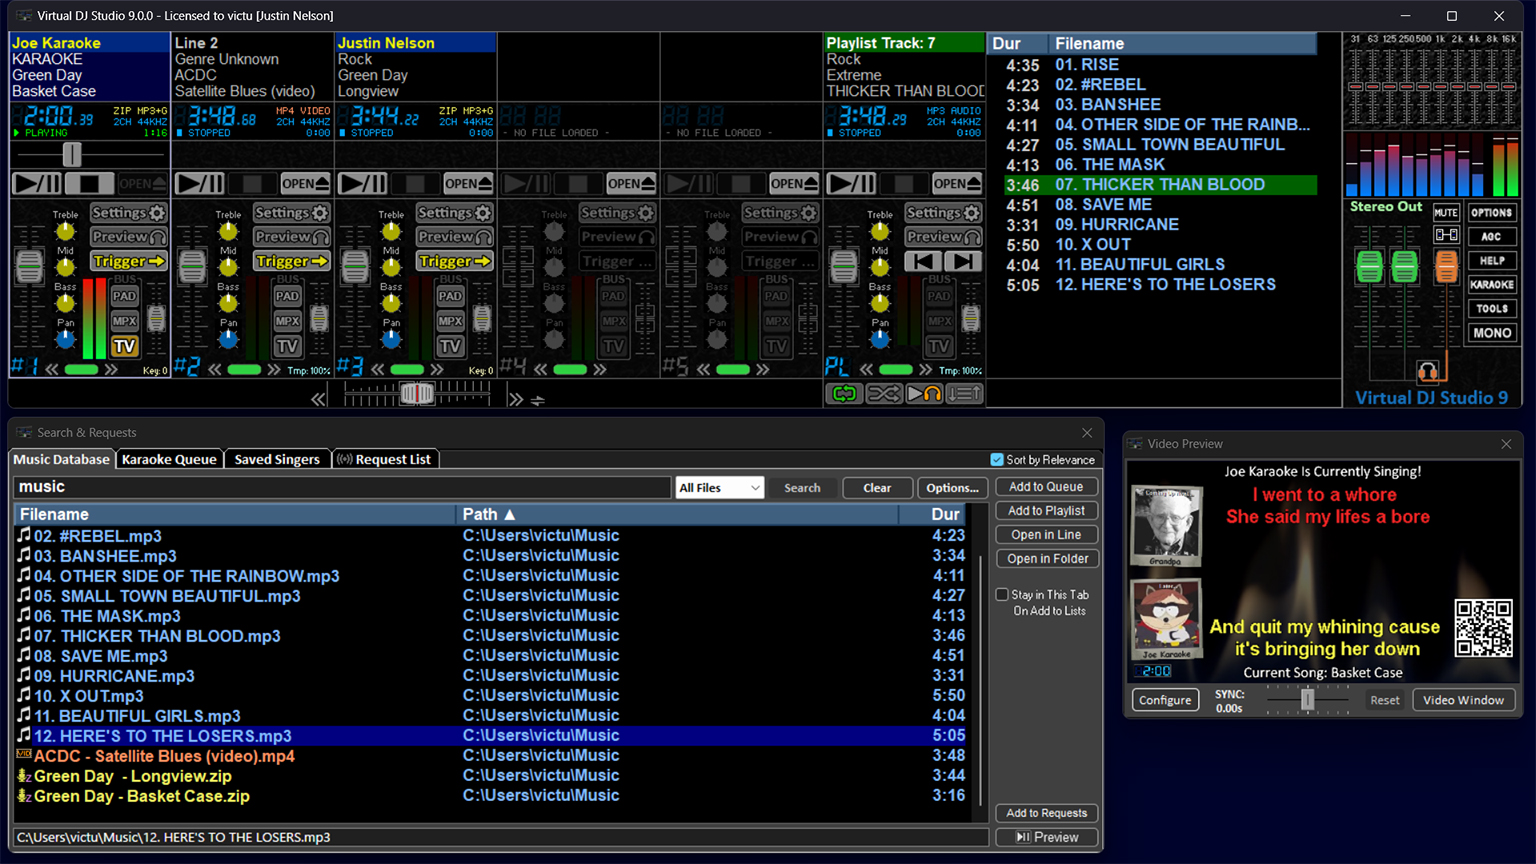Click the SYNC slider in Video Preview
The width and height of the screenshot is (1536, 864).
1307,700
